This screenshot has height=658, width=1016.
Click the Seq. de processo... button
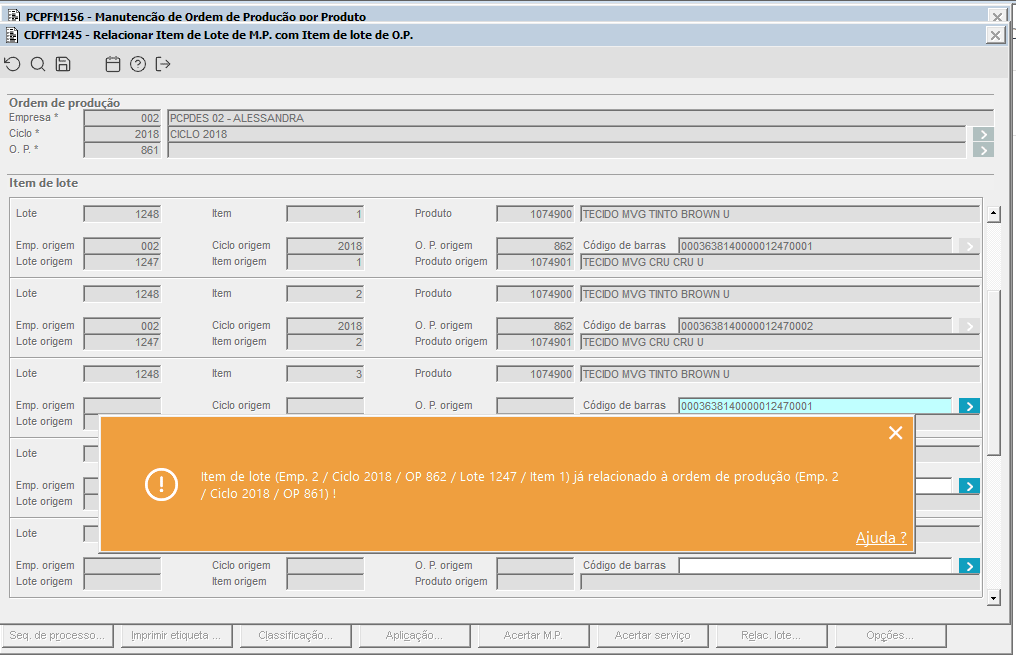57,635
